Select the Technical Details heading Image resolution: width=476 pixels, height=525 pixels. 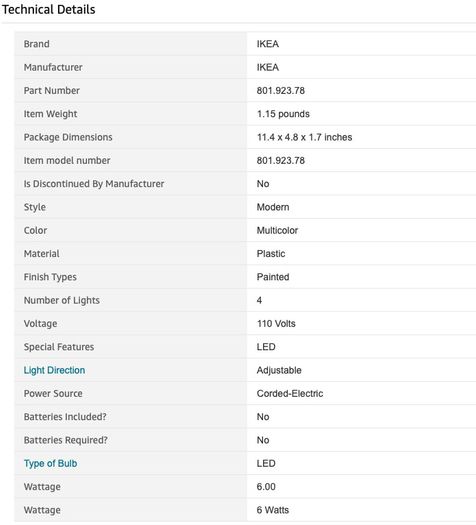coord(49,9)
